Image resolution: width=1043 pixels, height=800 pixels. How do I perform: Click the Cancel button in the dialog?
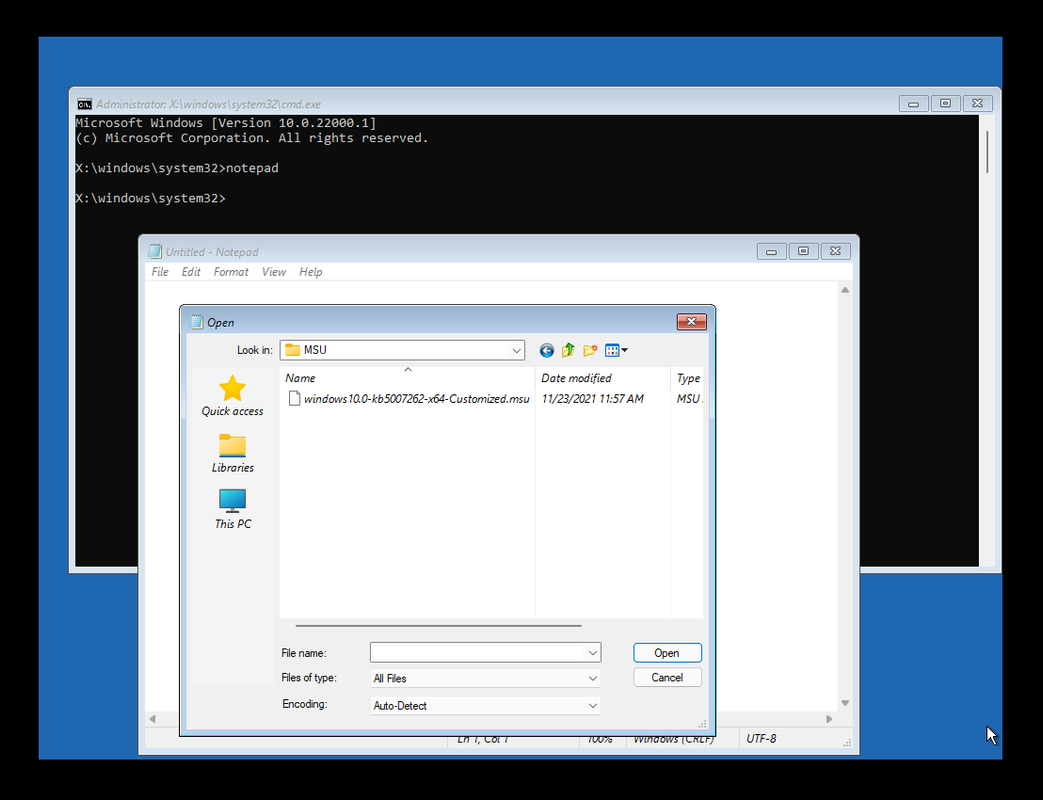click(667, 678)
